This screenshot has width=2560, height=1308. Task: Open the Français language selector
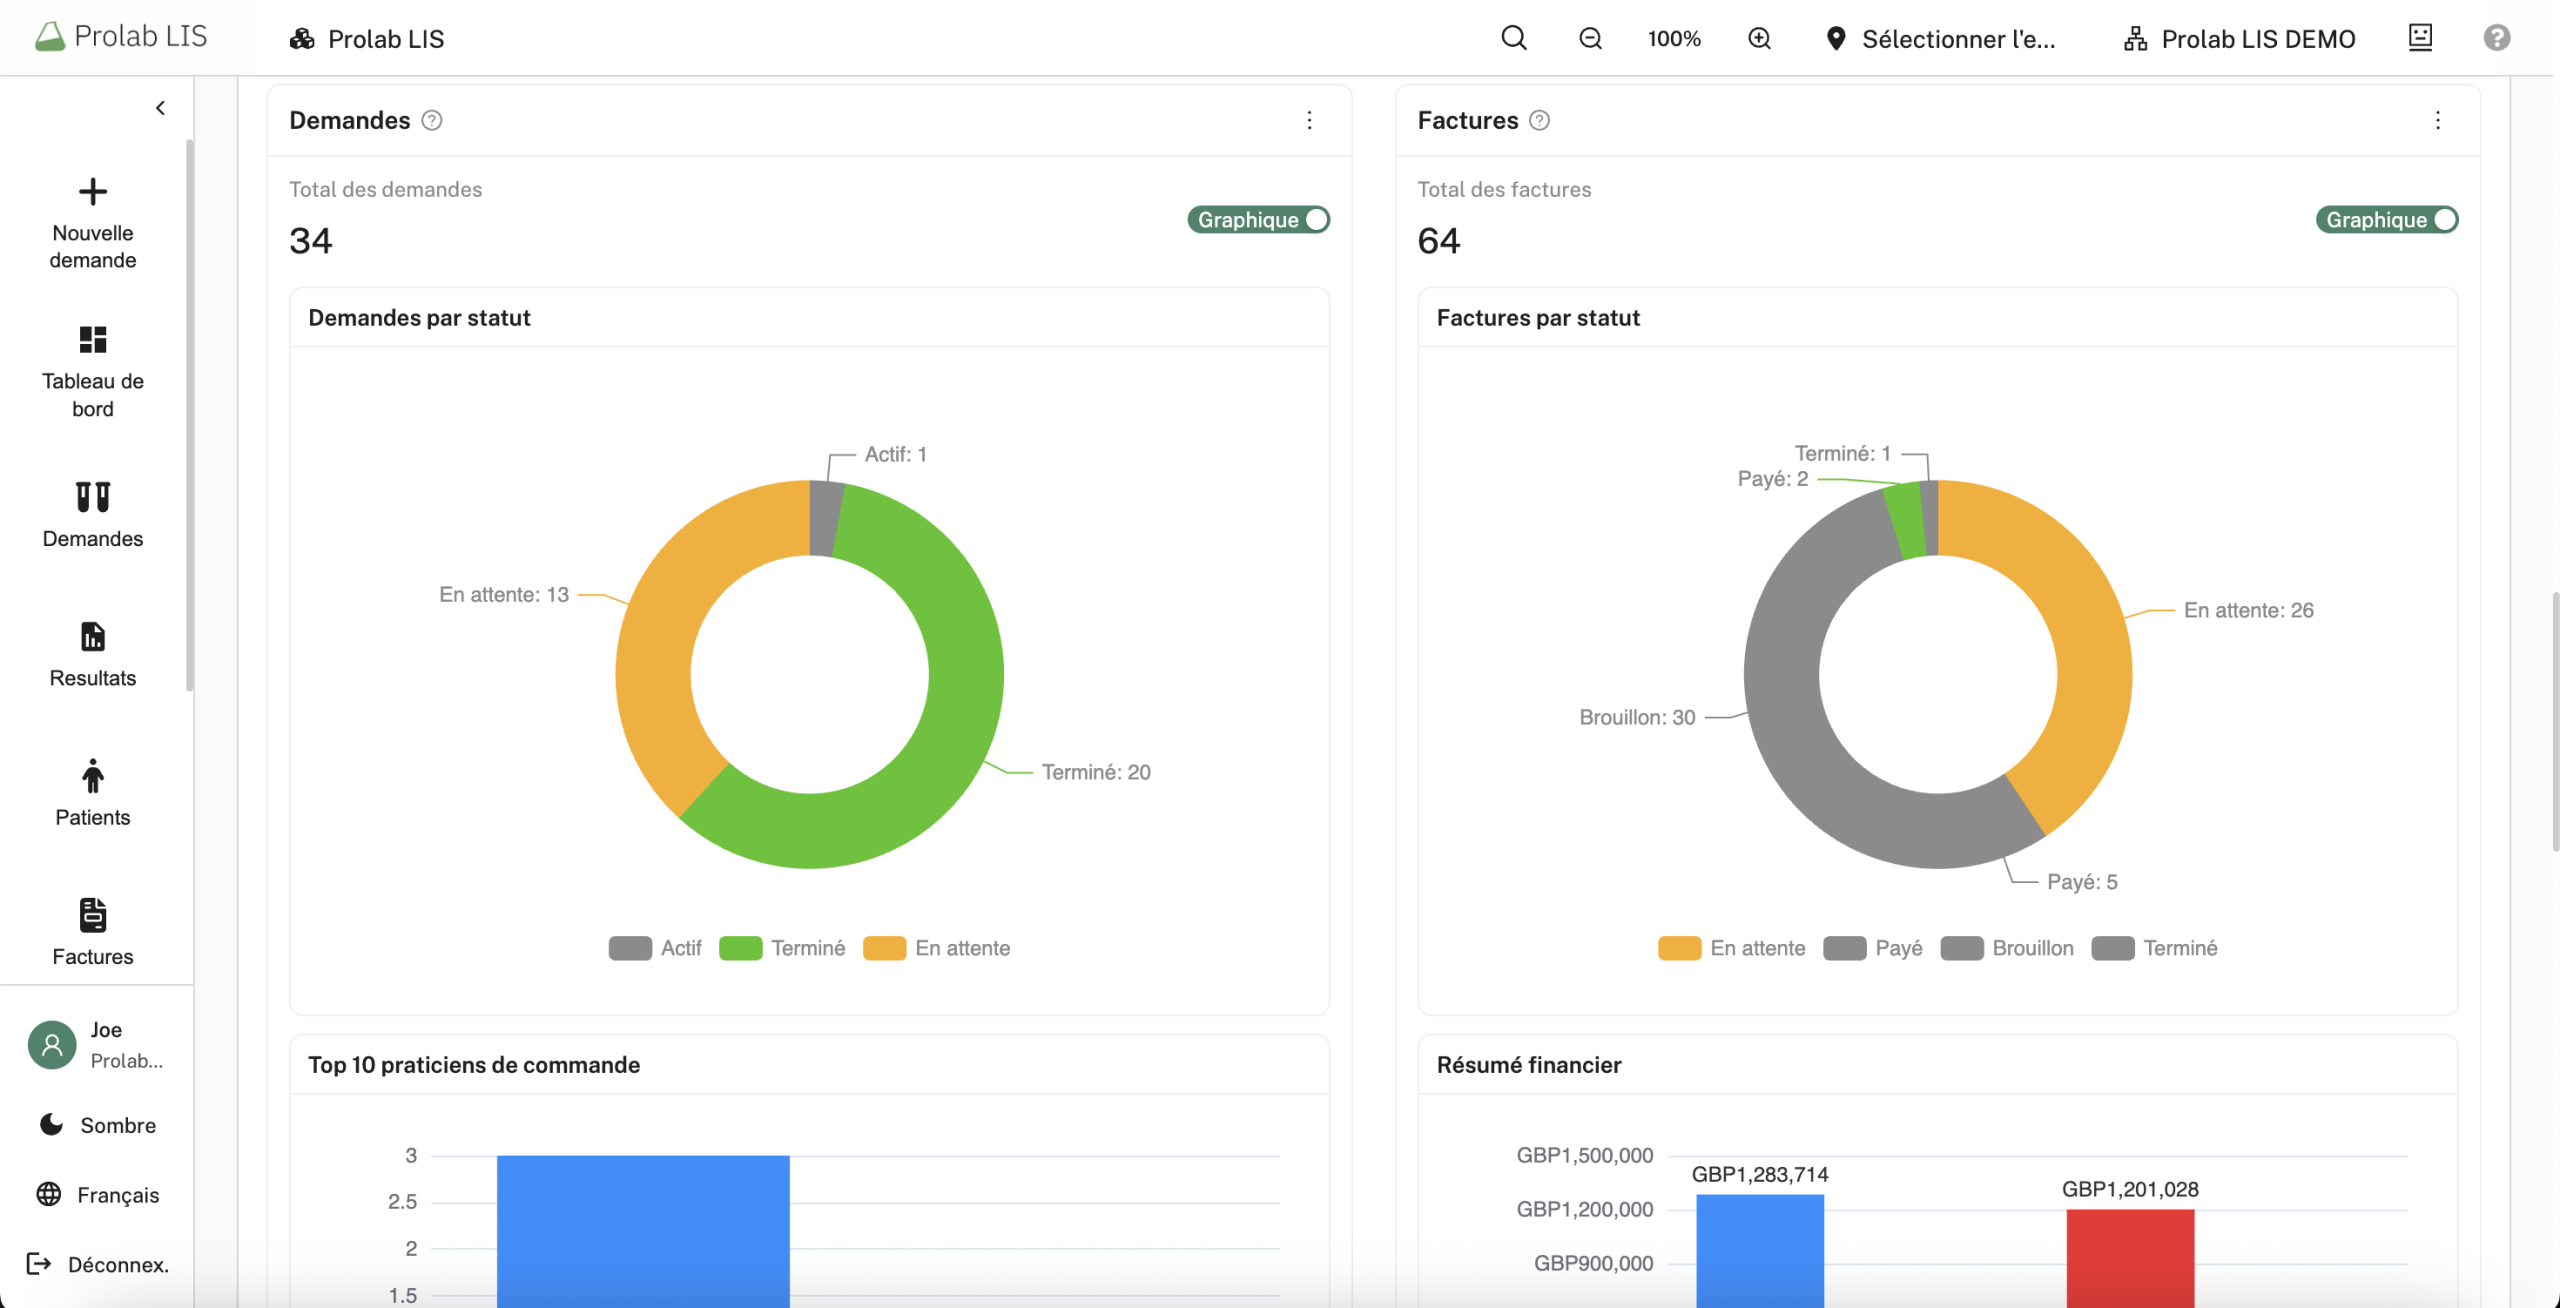click(x=98, y=1194)
